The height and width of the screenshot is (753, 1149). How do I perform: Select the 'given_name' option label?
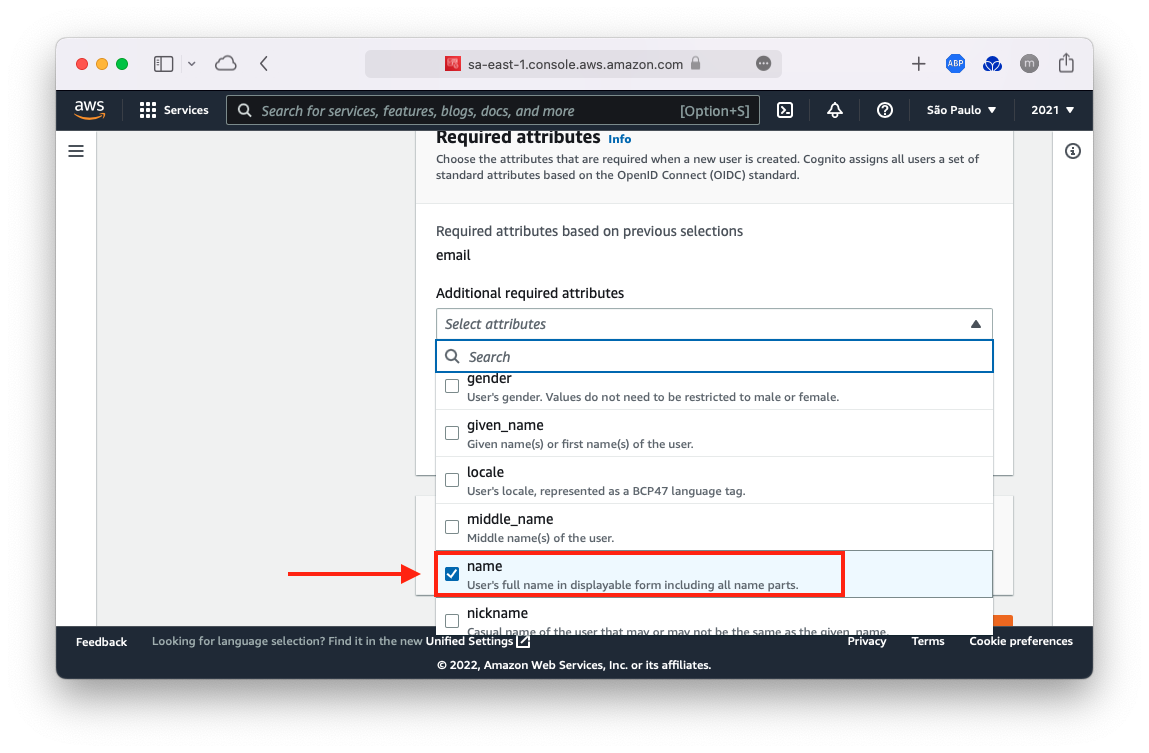point(505,425)
